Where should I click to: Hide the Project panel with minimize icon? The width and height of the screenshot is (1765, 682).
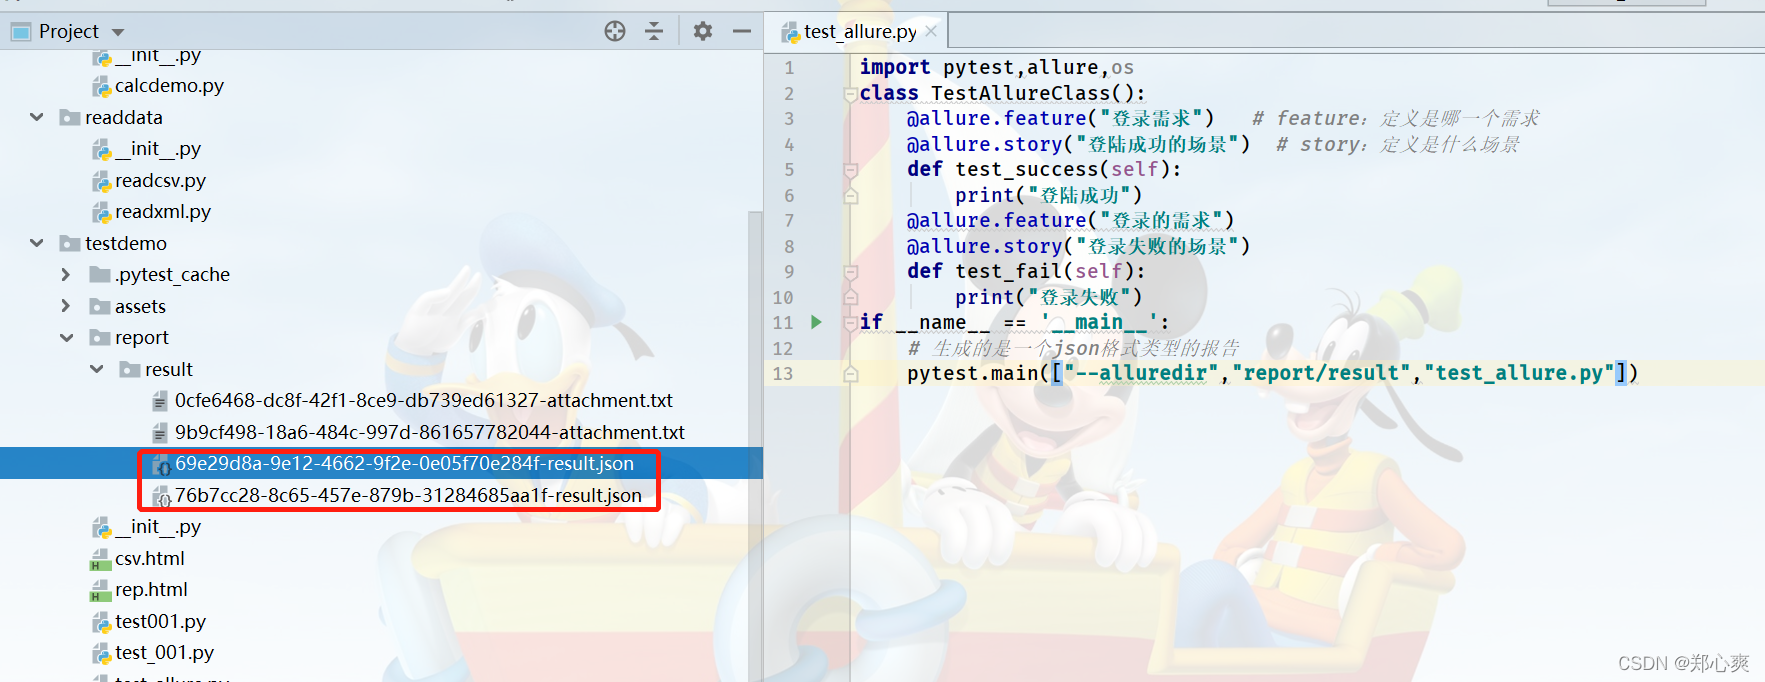click(742, 31)
